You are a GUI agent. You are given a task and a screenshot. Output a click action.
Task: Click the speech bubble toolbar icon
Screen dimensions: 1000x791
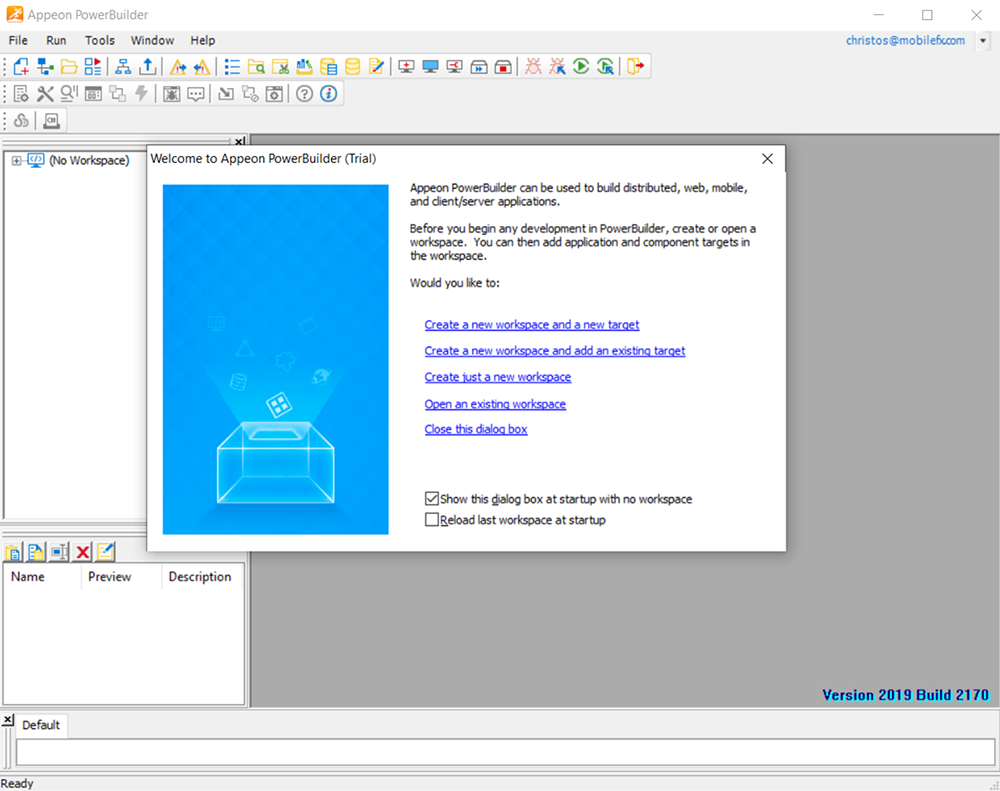point(196,94)
